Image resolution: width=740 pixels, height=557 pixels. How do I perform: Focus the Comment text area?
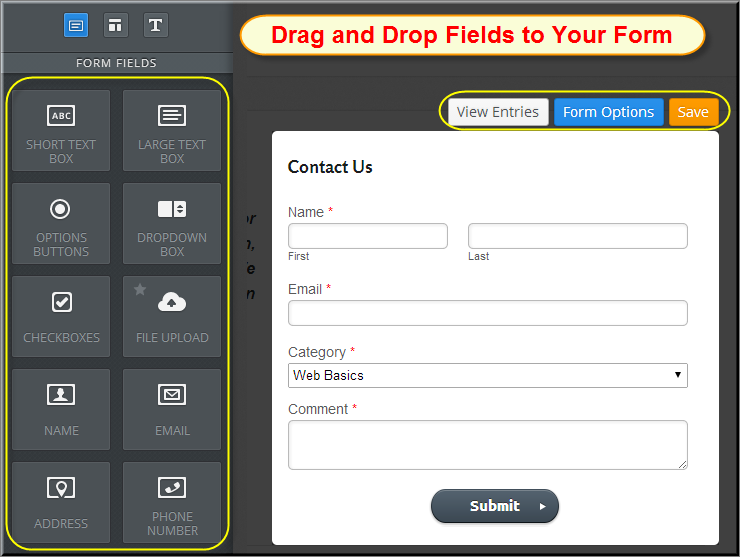[487, 444]
